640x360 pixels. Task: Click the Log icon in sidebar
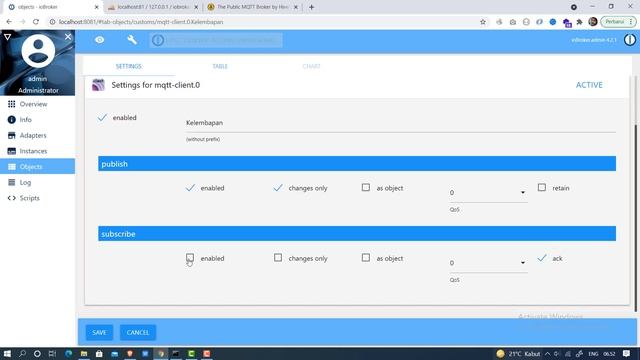point(11,182)
